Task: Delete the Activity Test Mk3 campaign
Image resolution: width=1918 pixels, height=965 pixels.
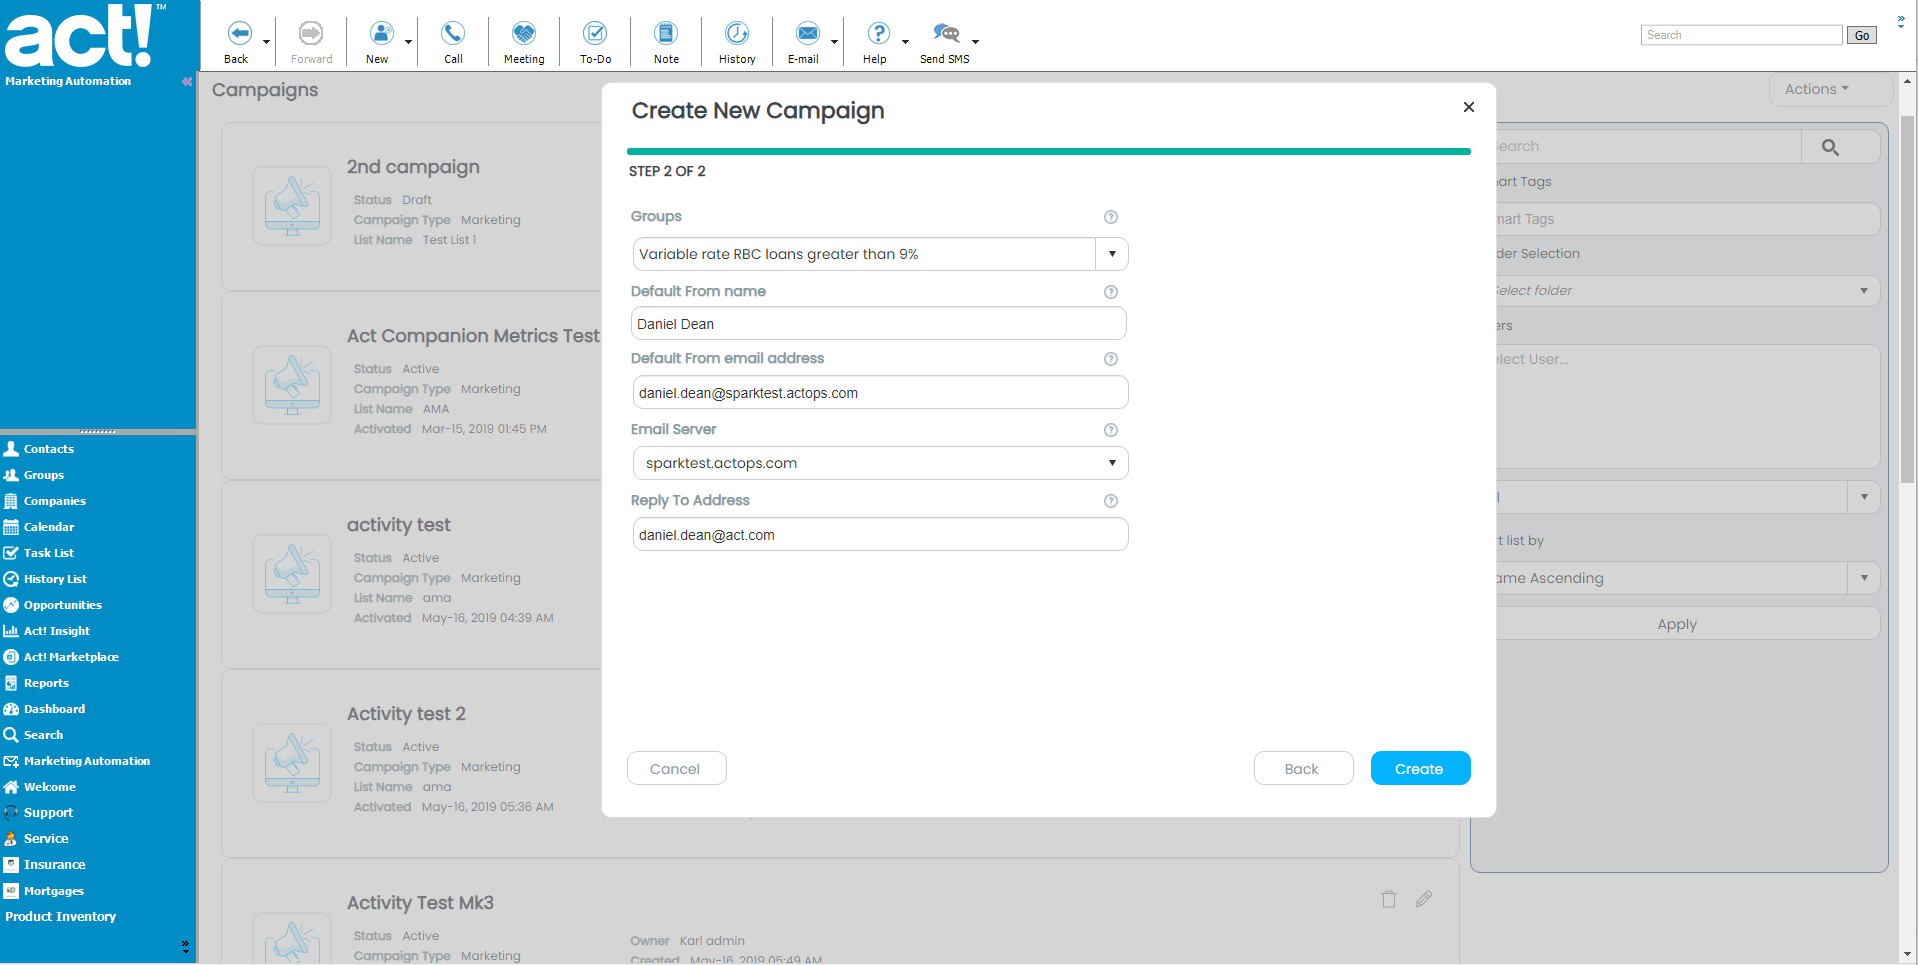Action: click(x=1389, y=899)
